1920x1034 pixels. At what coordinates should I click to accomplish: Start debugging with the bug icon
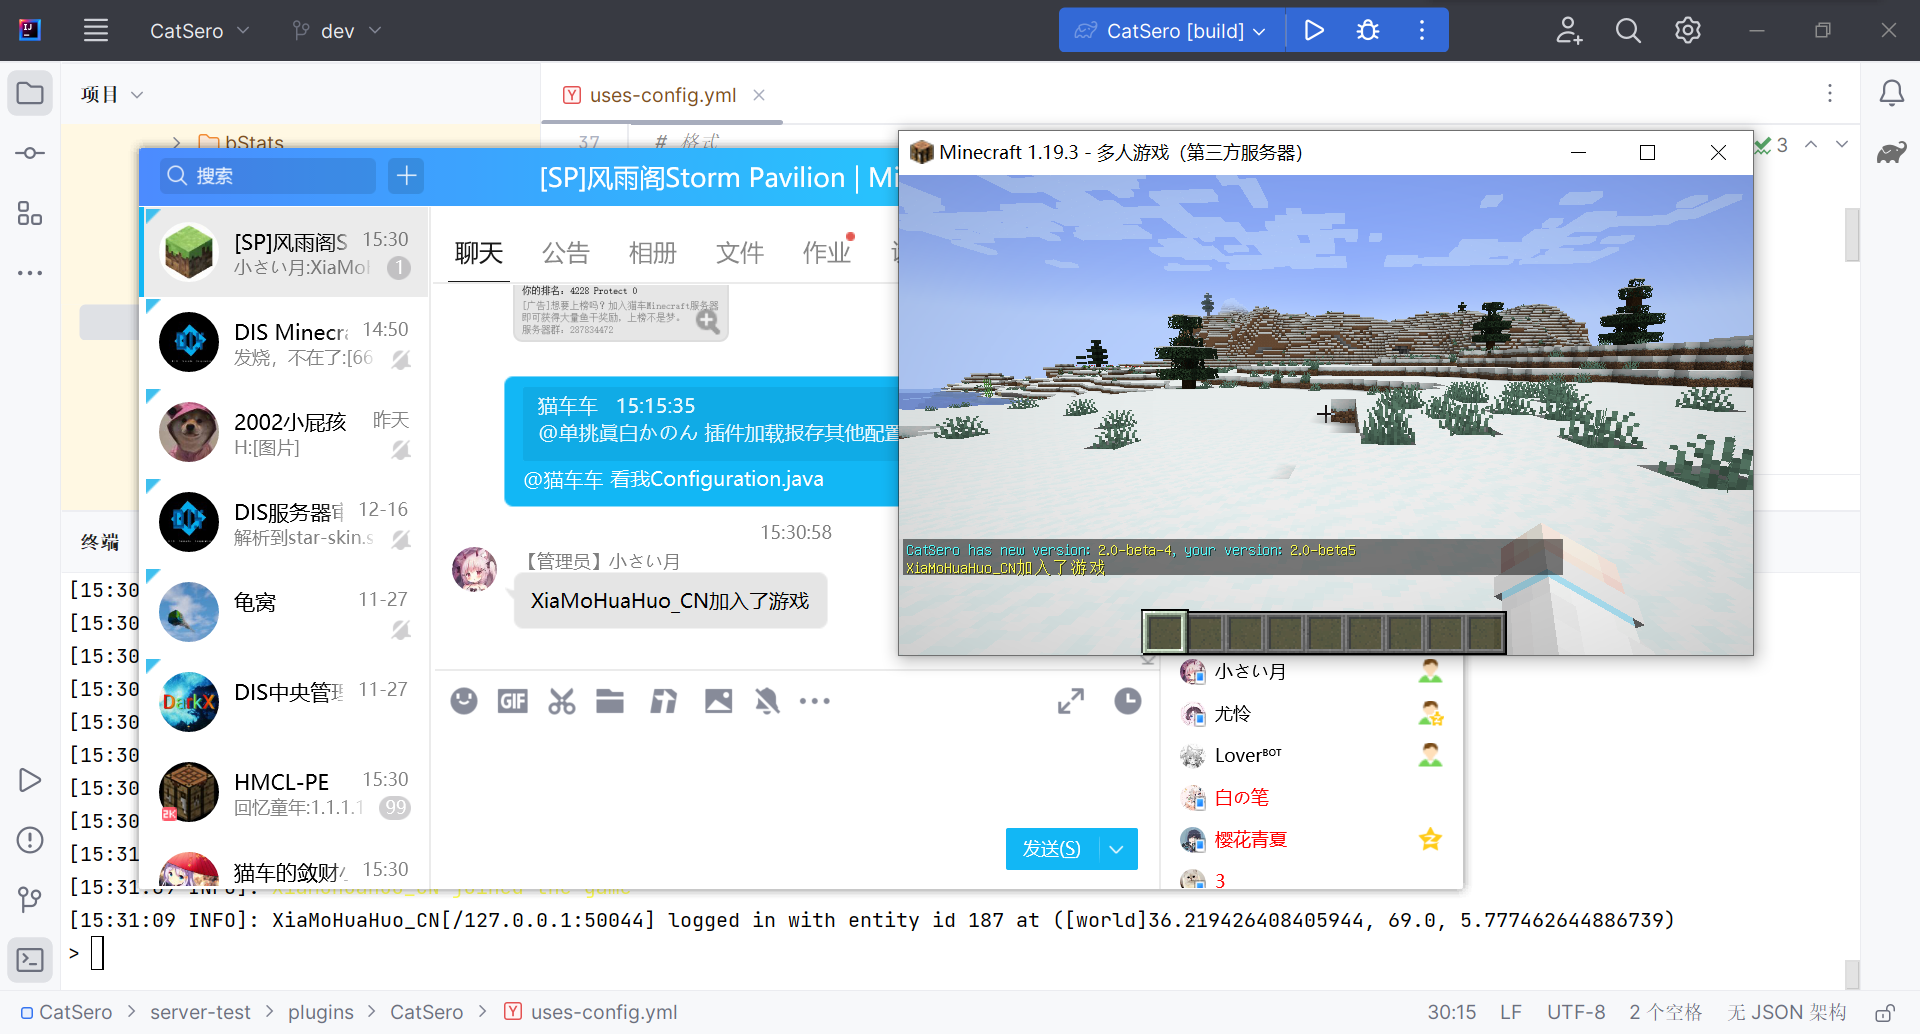click(1368, 31)
